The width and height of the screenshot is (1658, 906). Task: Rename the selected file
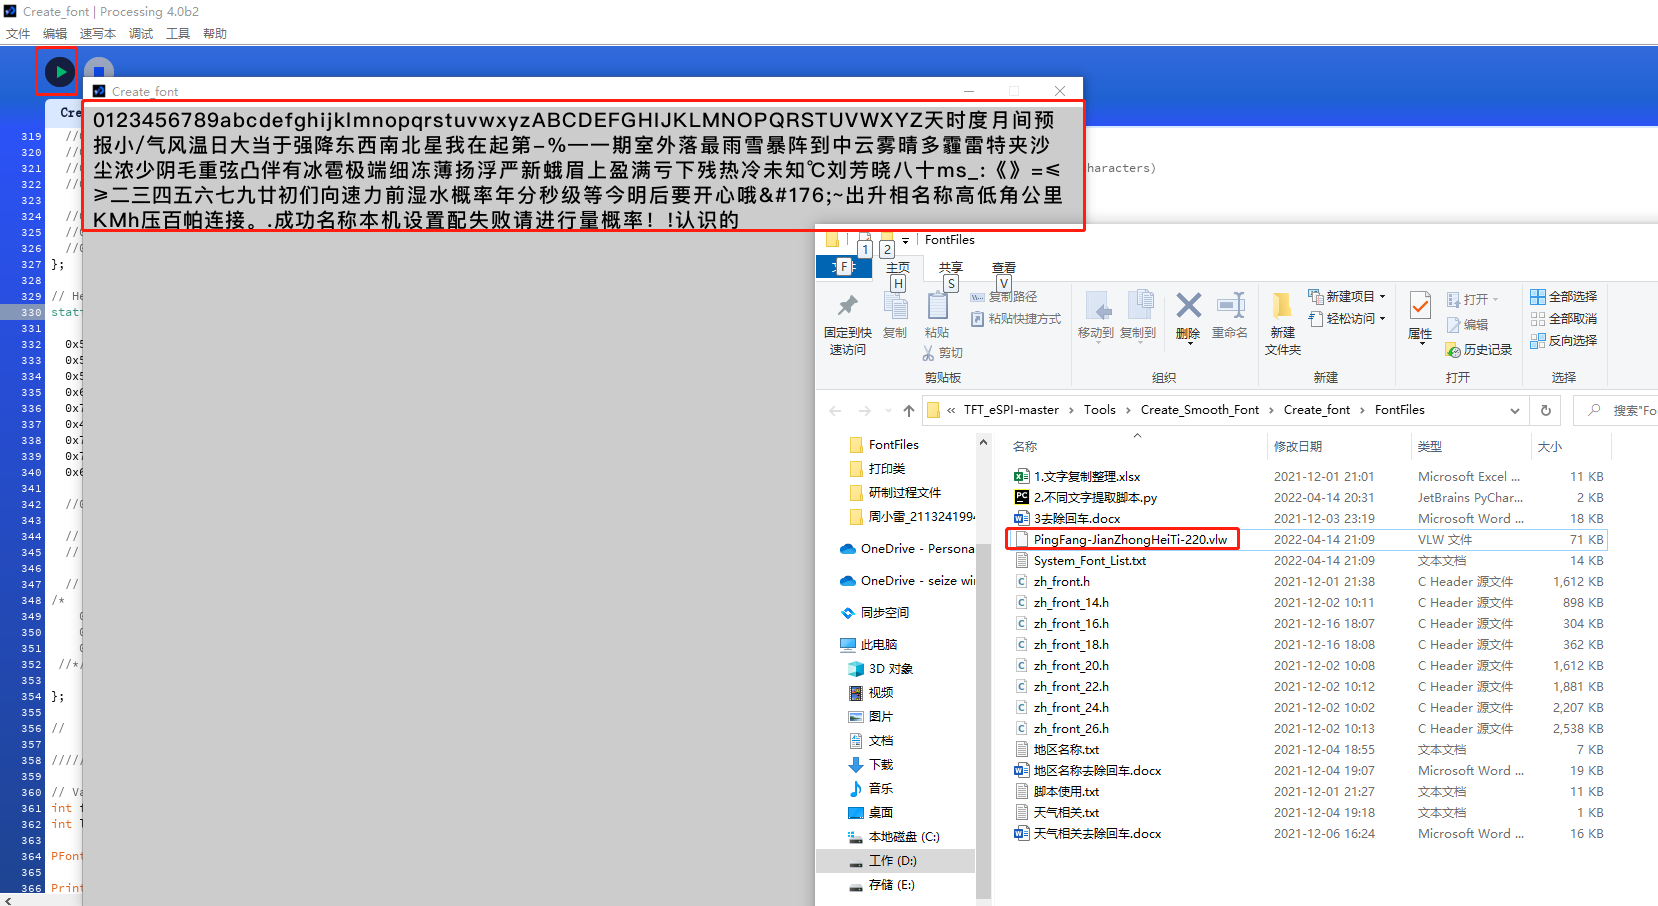click(1229, 315)
